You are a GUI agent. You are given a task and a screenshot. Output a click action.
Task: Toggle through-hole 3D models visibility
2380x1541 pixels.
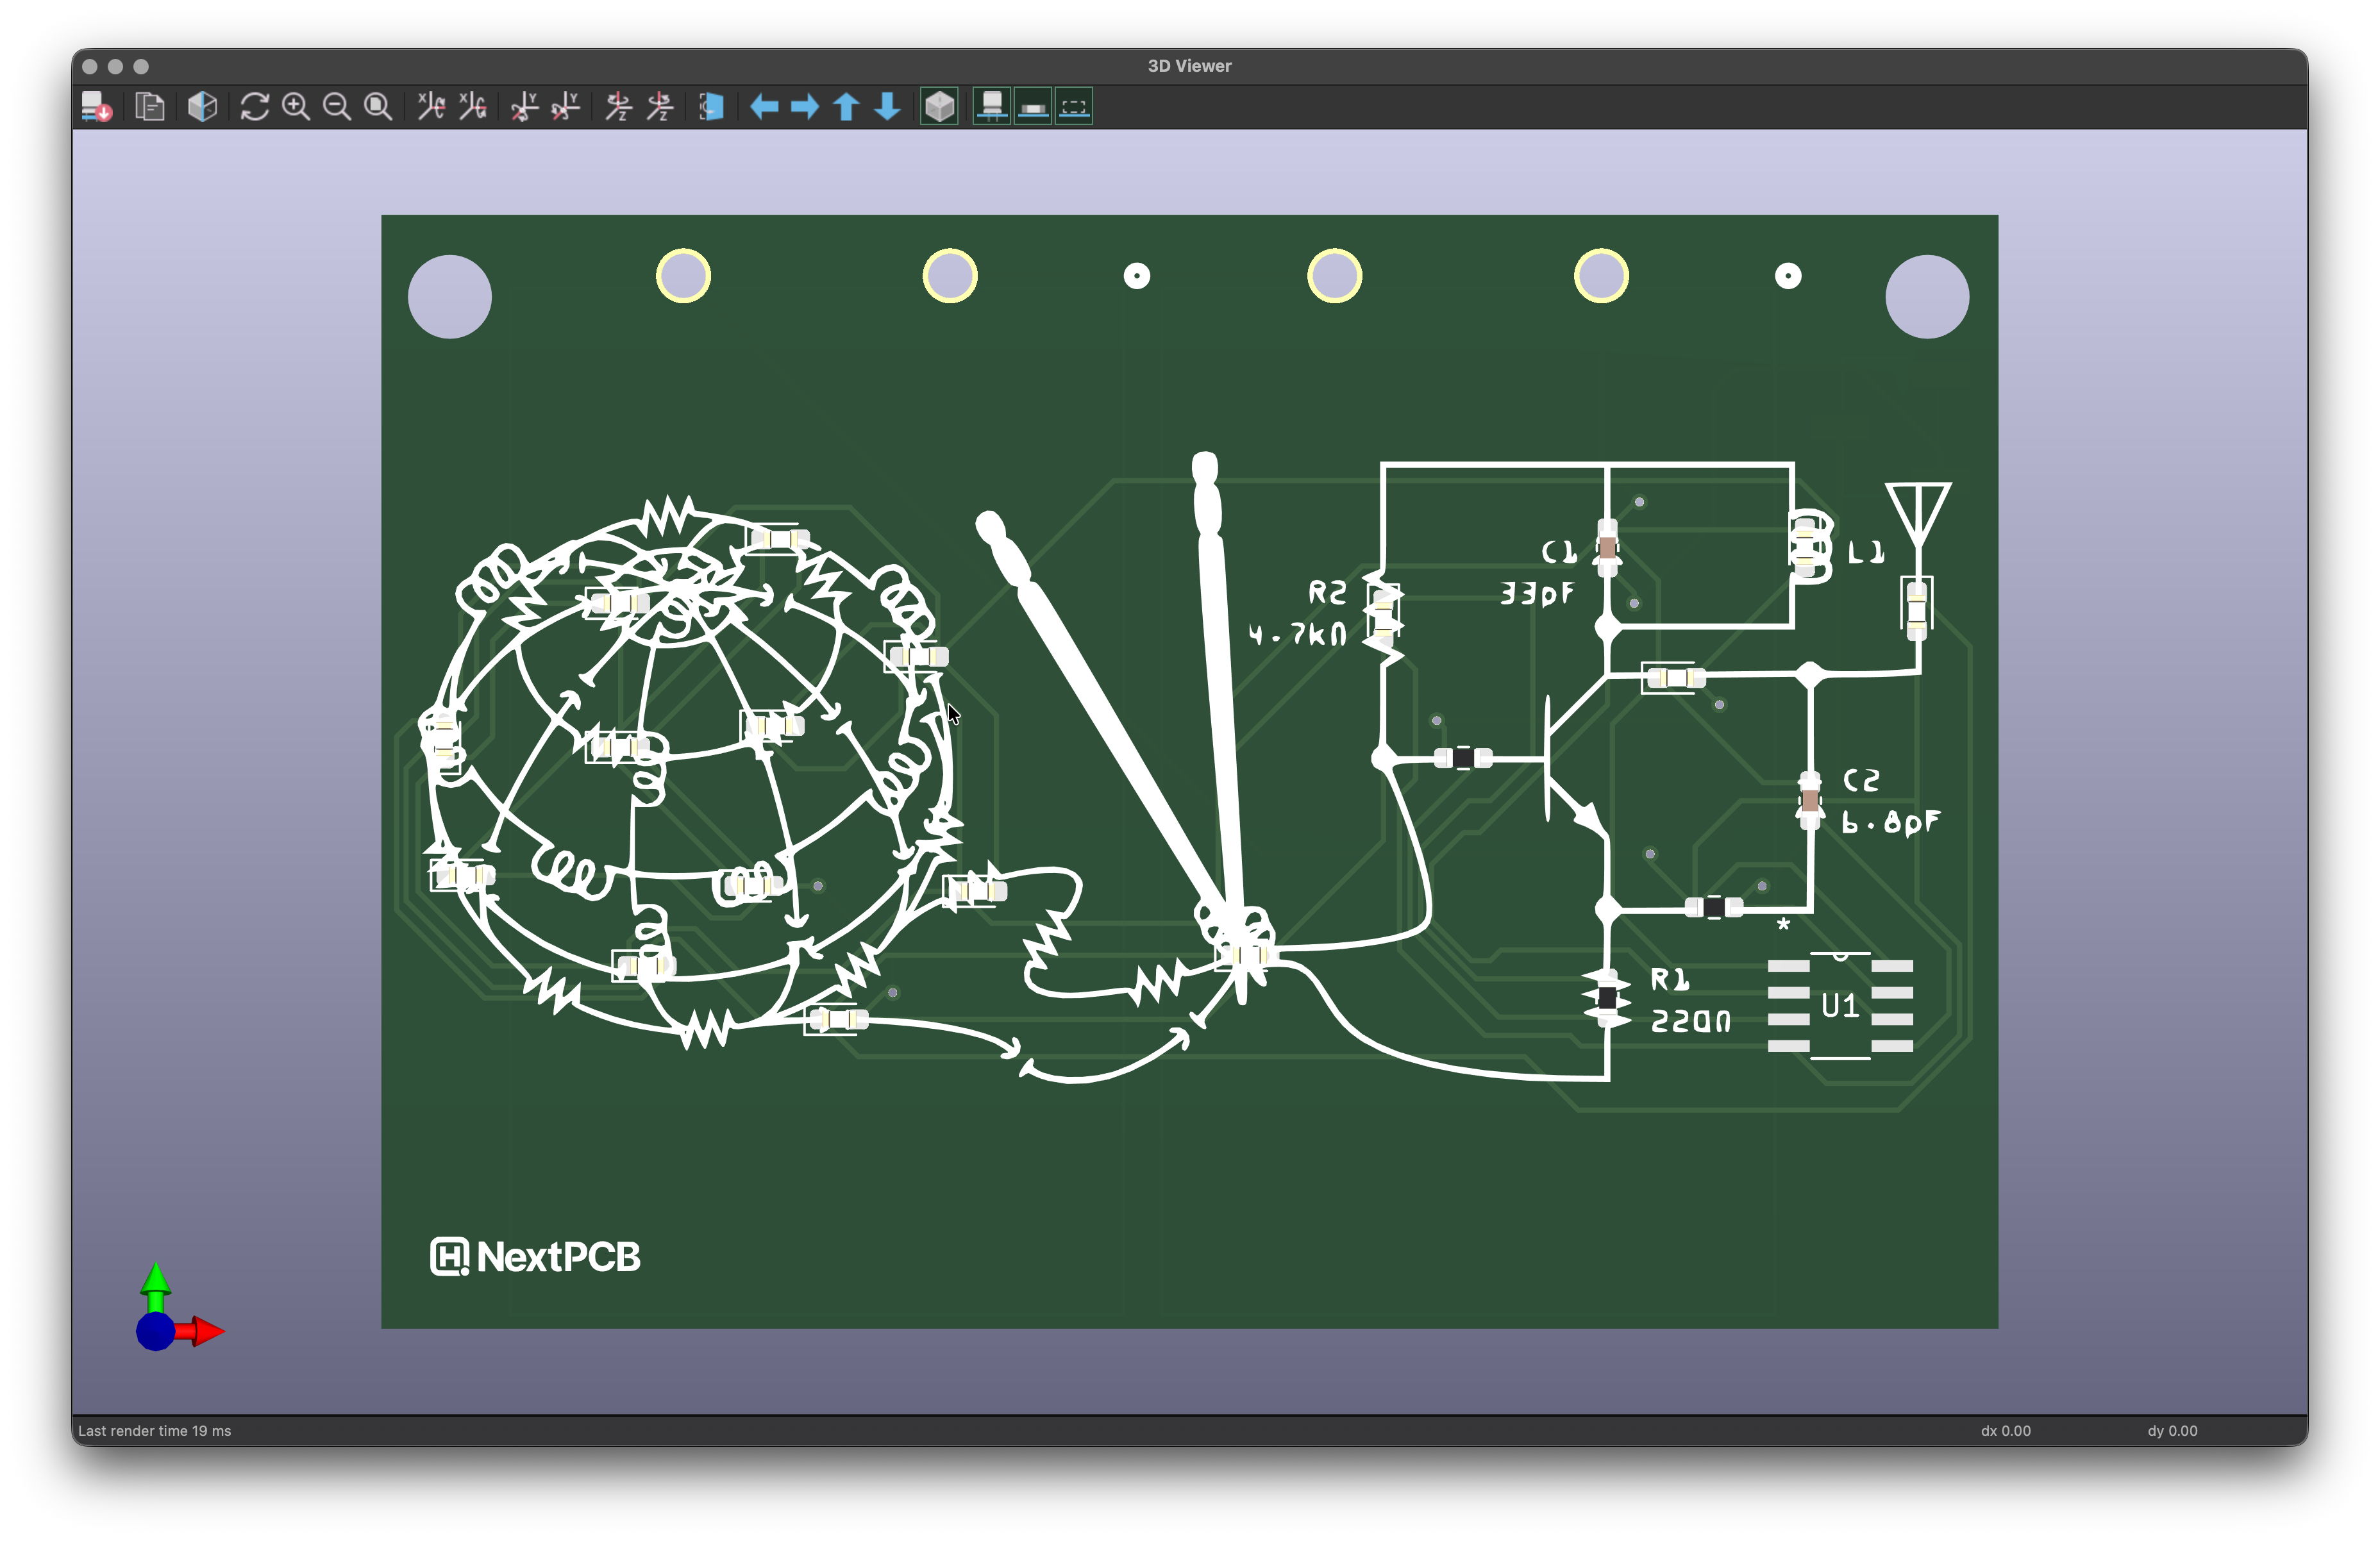[x=992, y=106]
